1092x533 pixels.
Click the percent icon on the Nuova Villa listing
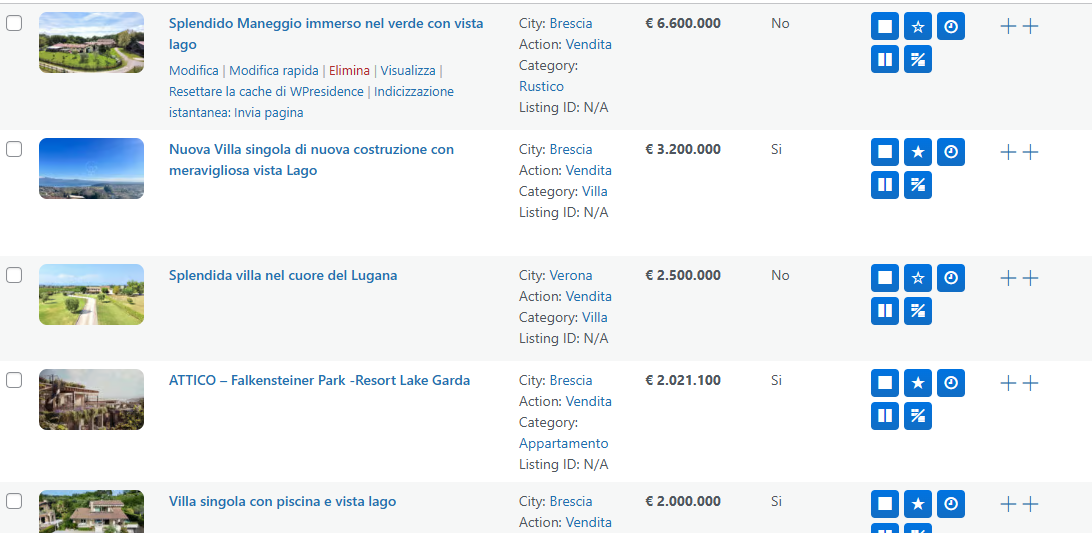[x=918, y=185]
